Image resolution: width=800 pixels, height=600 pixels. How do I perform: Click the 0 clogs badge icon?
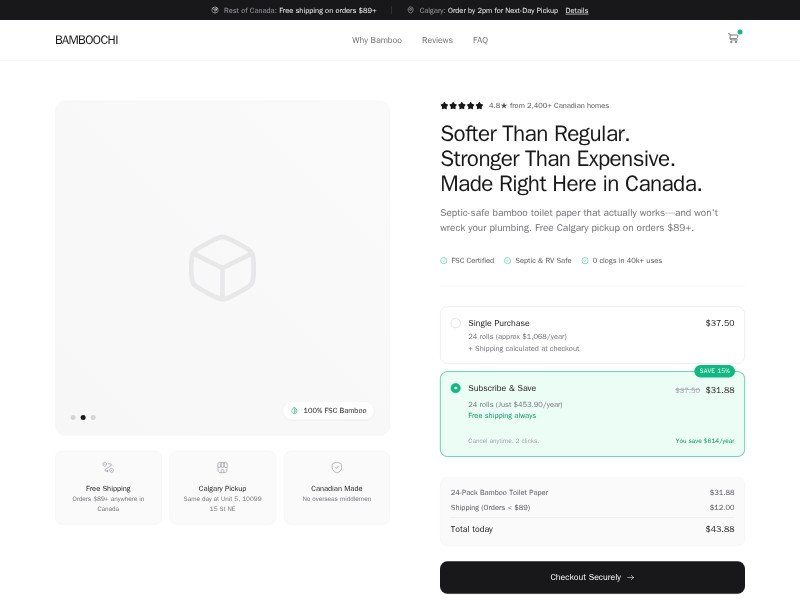tap(585, 260)
